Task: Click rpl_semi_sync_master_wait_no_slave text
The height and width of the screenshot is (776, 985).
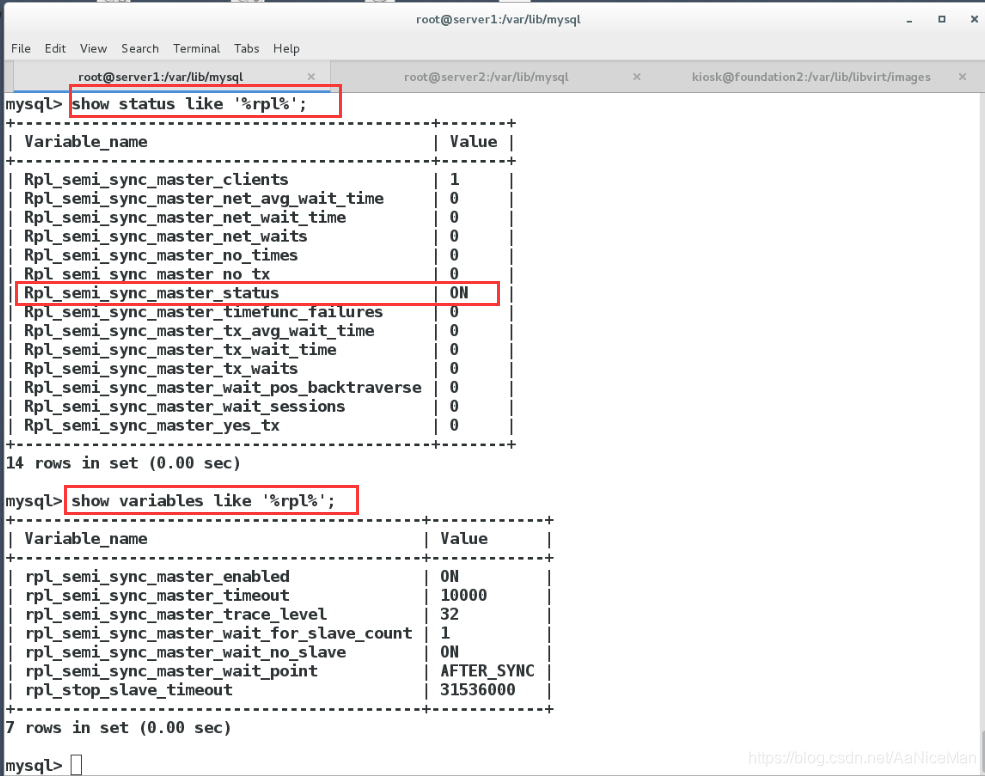Action: tap(185, 652)
